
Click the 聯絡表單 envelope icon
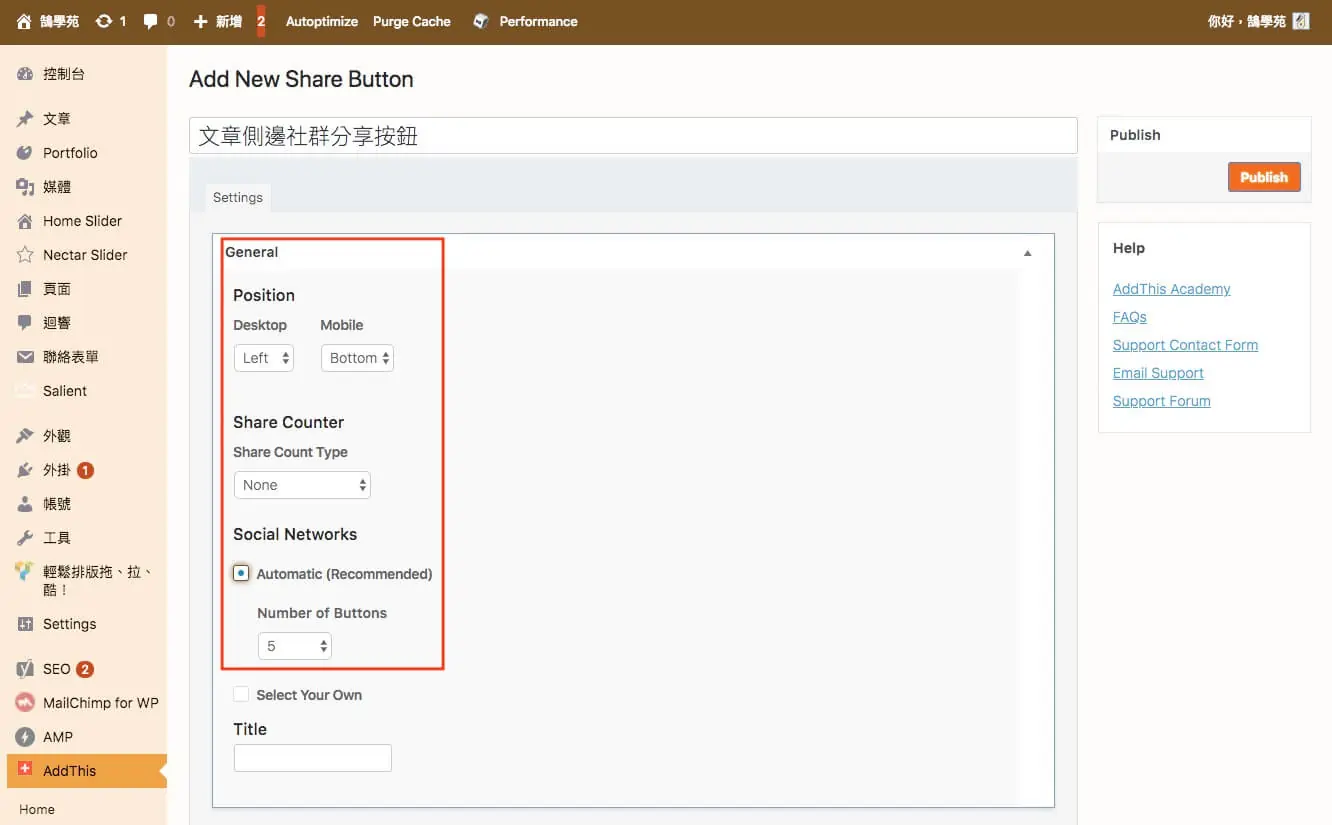point(25,357)
